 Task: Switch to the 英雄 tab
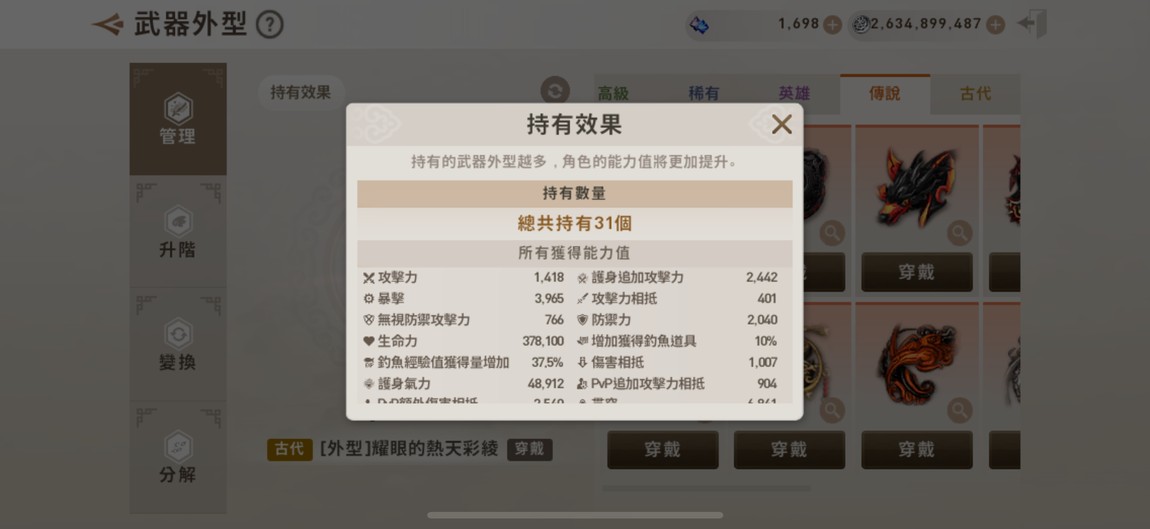coord(794,94)
